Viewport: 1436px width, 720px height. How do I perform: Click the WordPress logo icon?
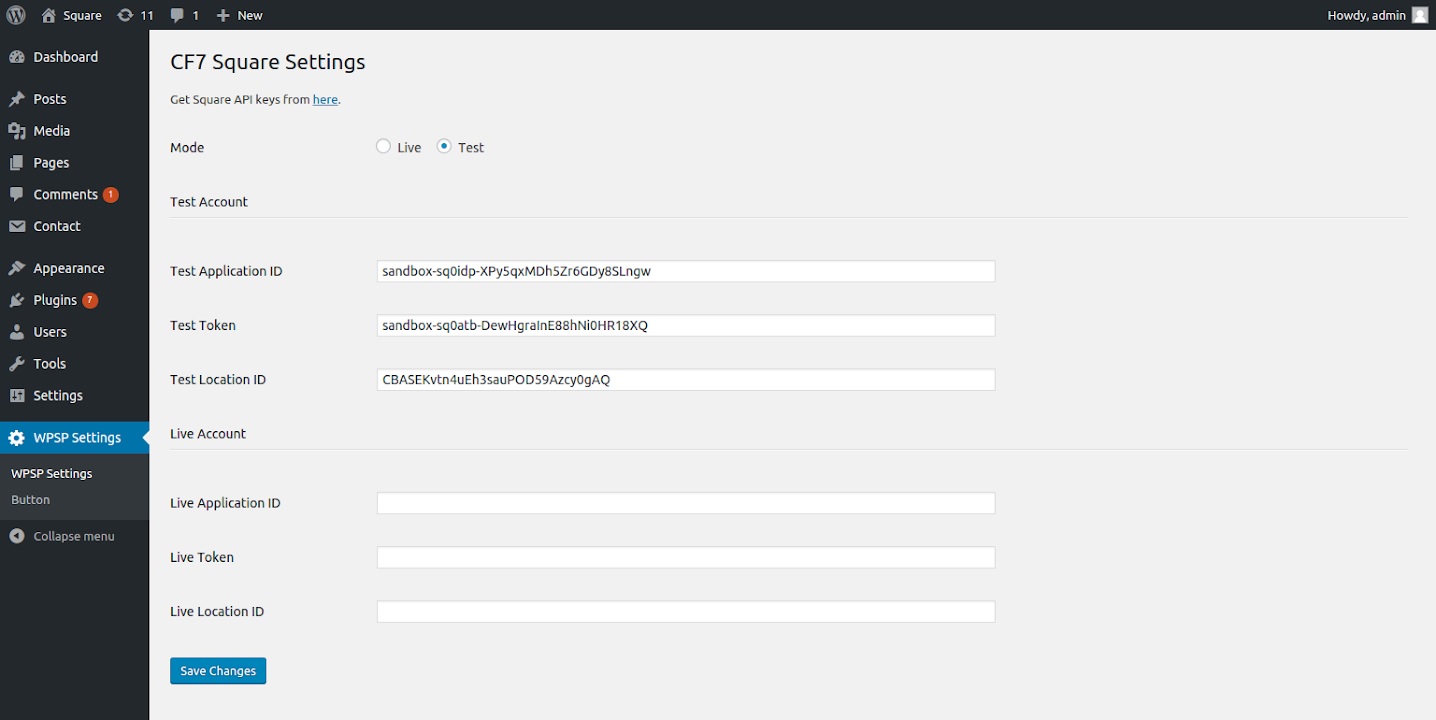16,15
